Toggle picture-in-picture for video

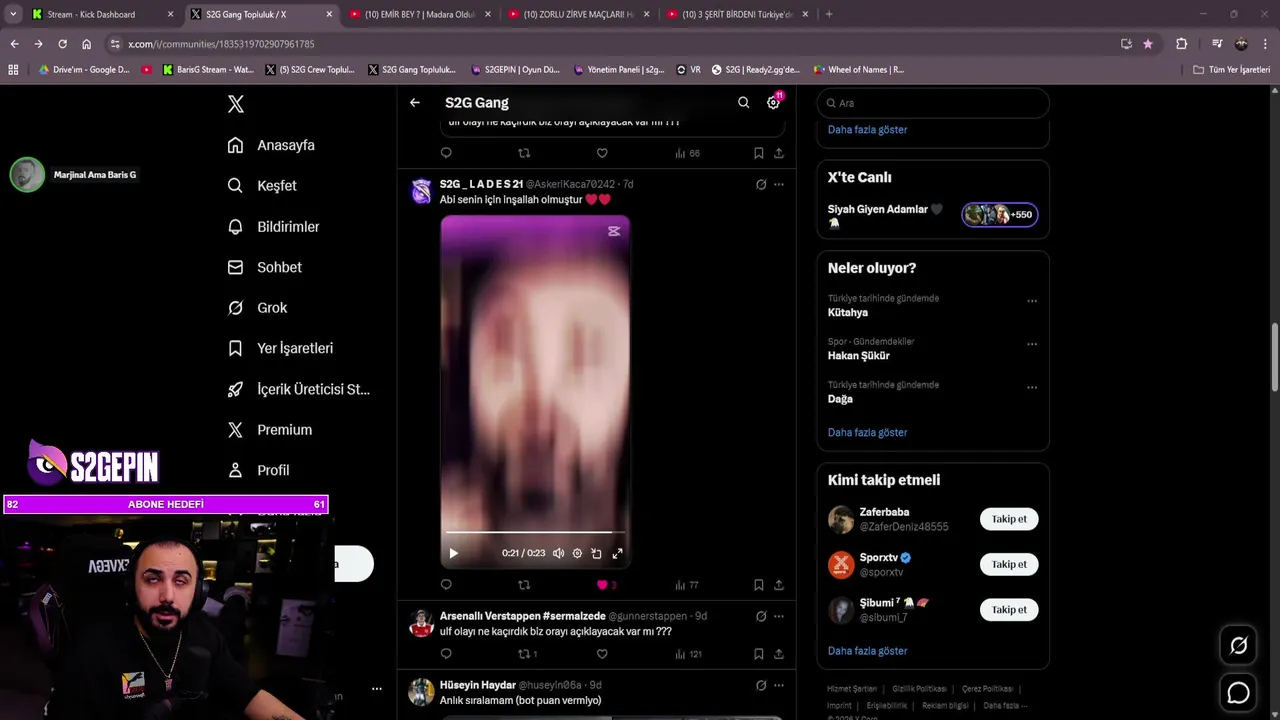pyautogui.click(x=596, y=553)
